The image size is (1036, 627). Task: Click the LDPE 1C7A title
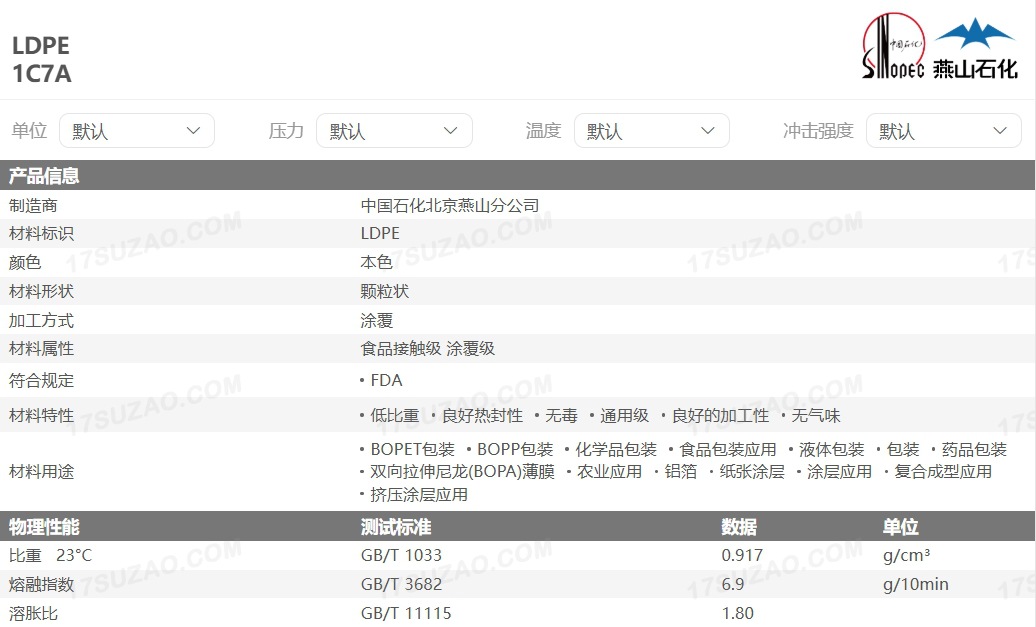(42, 59)
